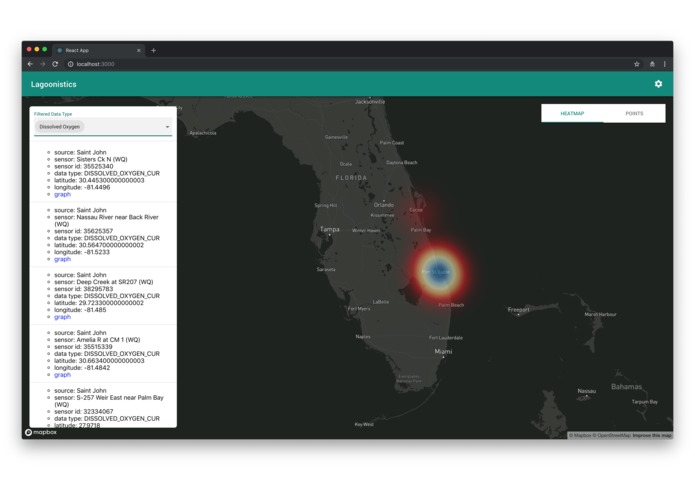Open graph link for Deep Creek sensor
Viewport: 695px width, 494px height.
coord(62,317)
